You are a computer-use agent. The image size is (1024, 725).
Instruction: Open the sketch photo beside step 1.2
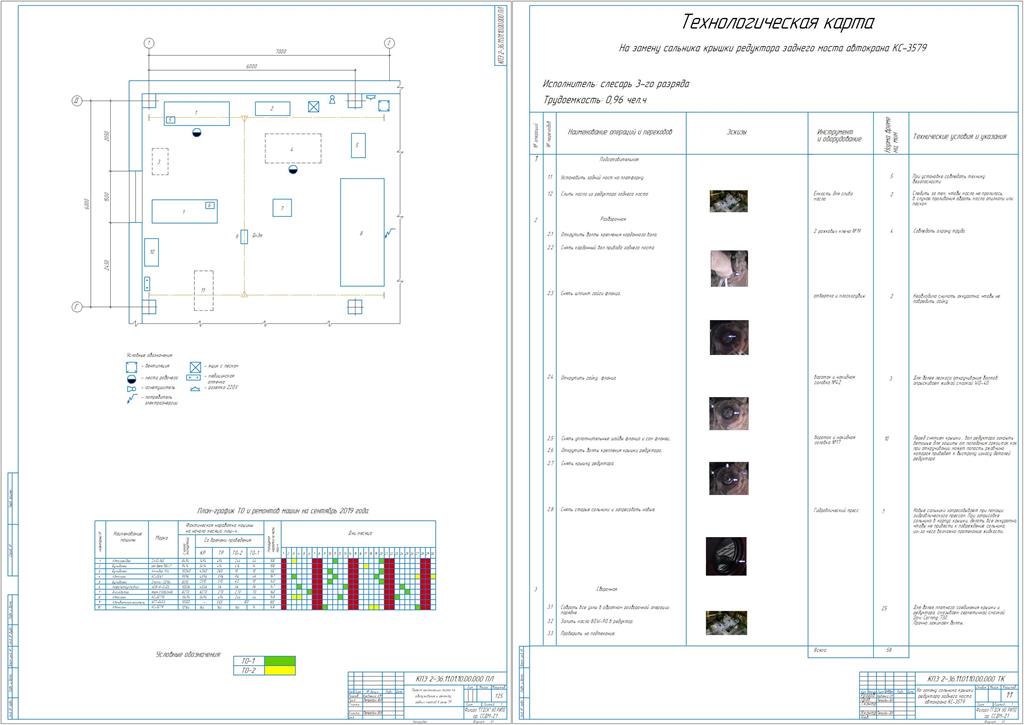click(729, 201)
